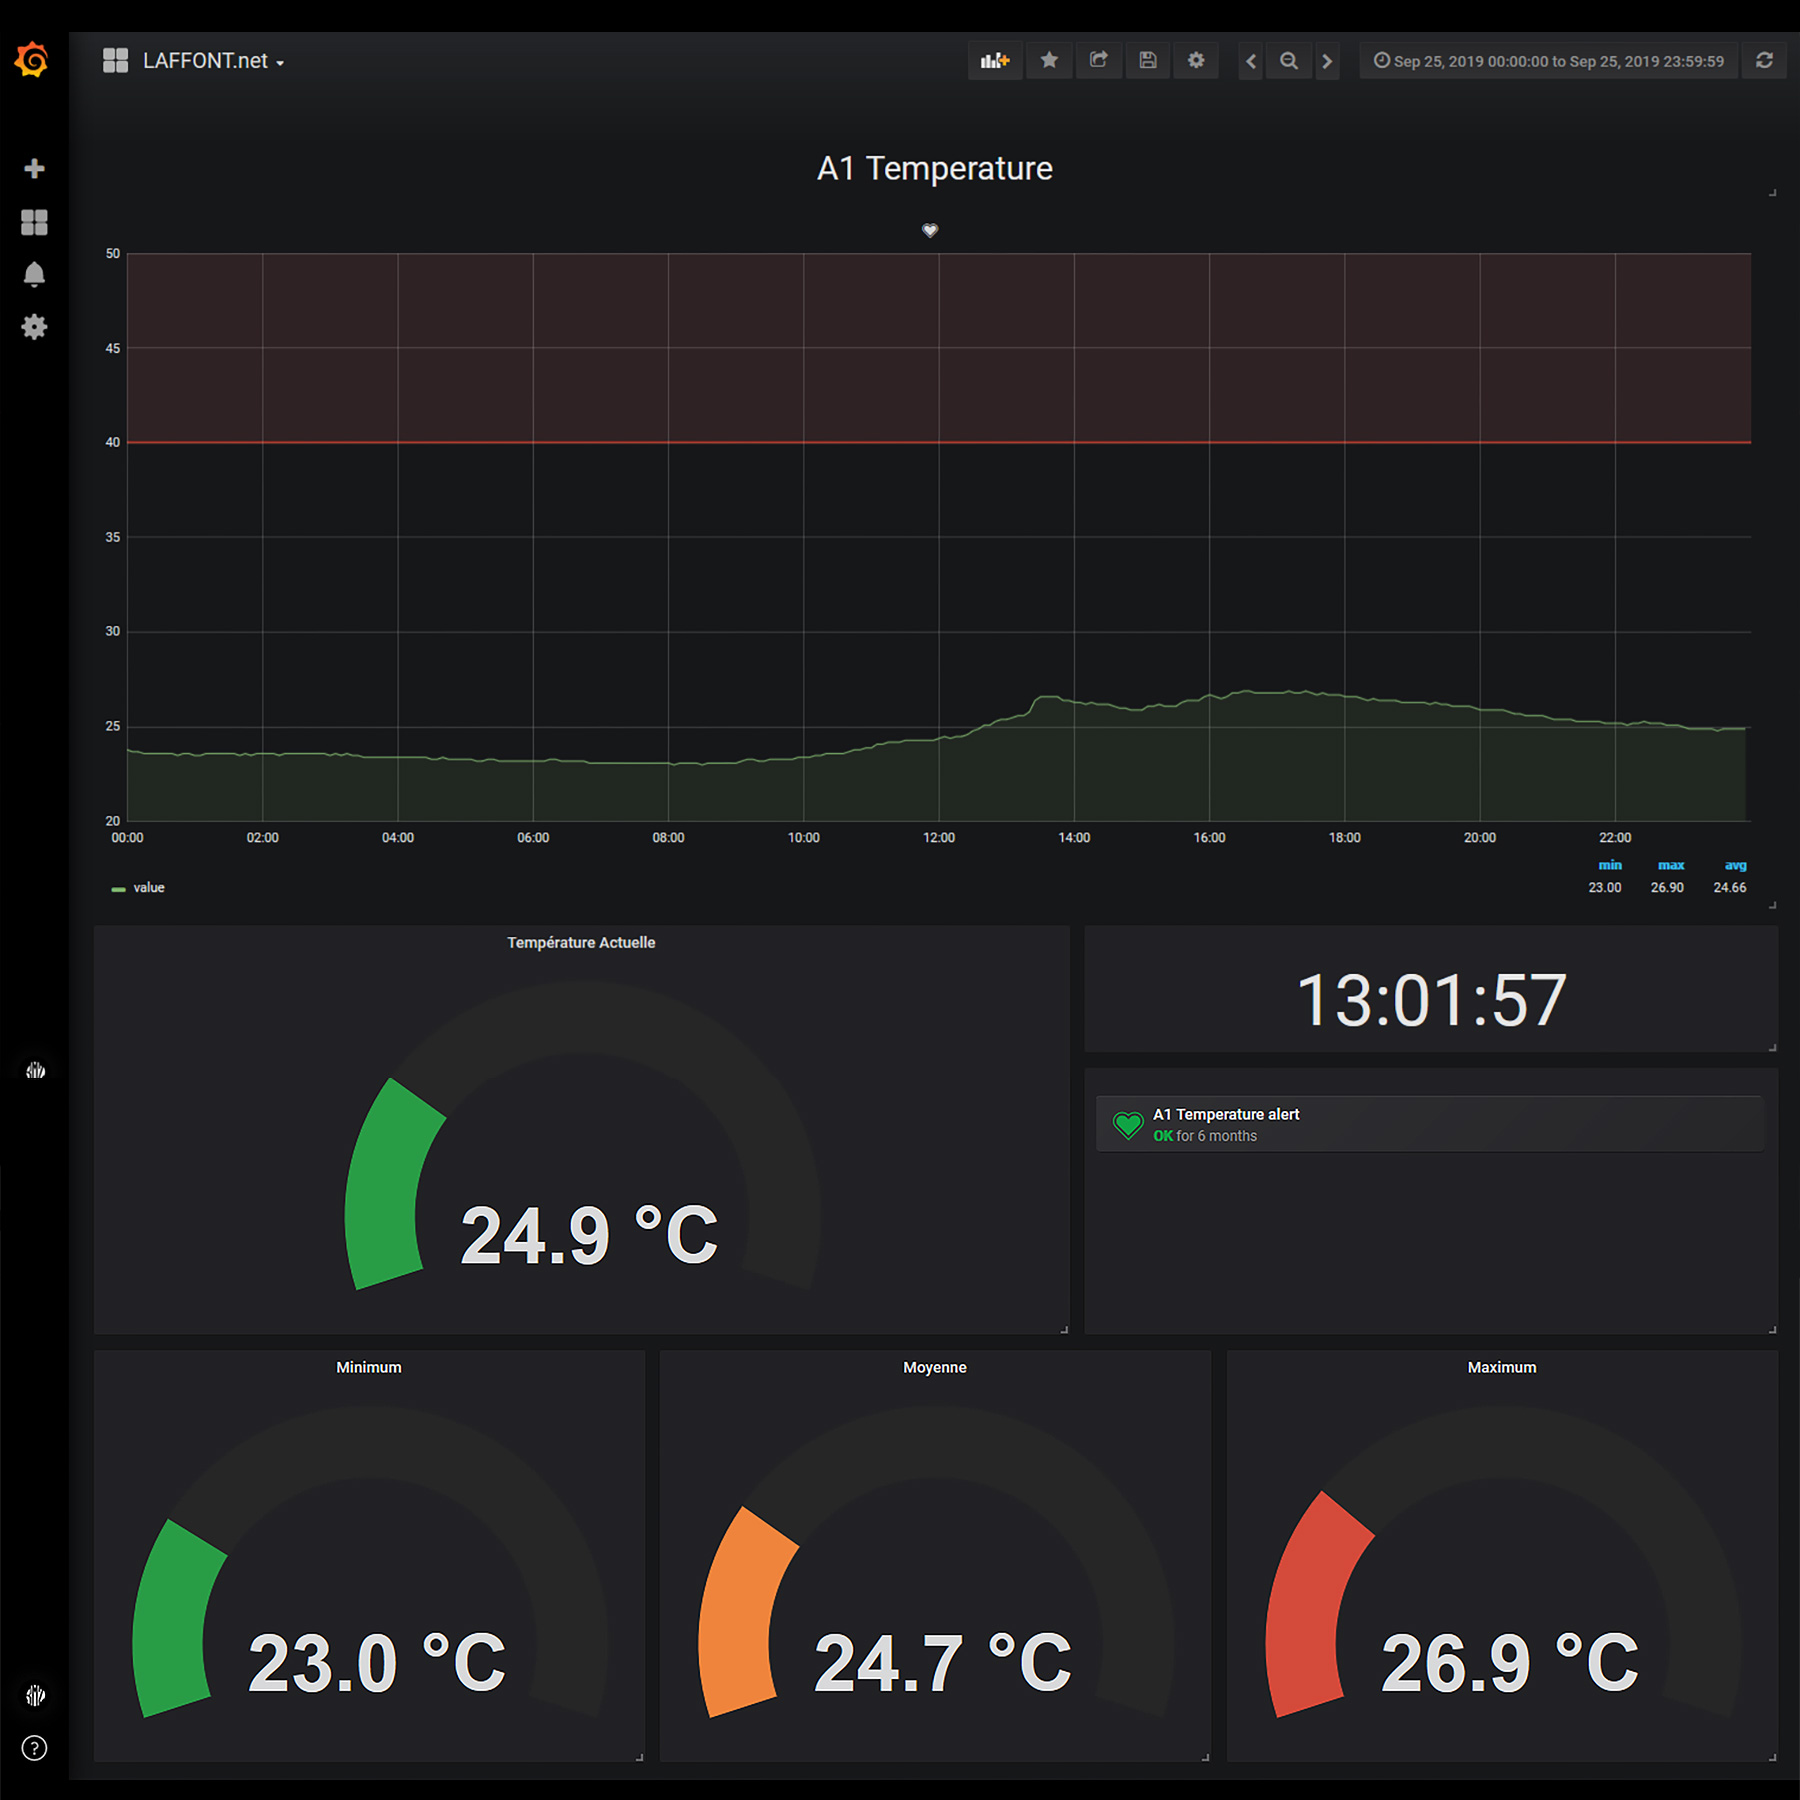
Task: Open the A1 Temperature panel title menu
Action: 934,168
